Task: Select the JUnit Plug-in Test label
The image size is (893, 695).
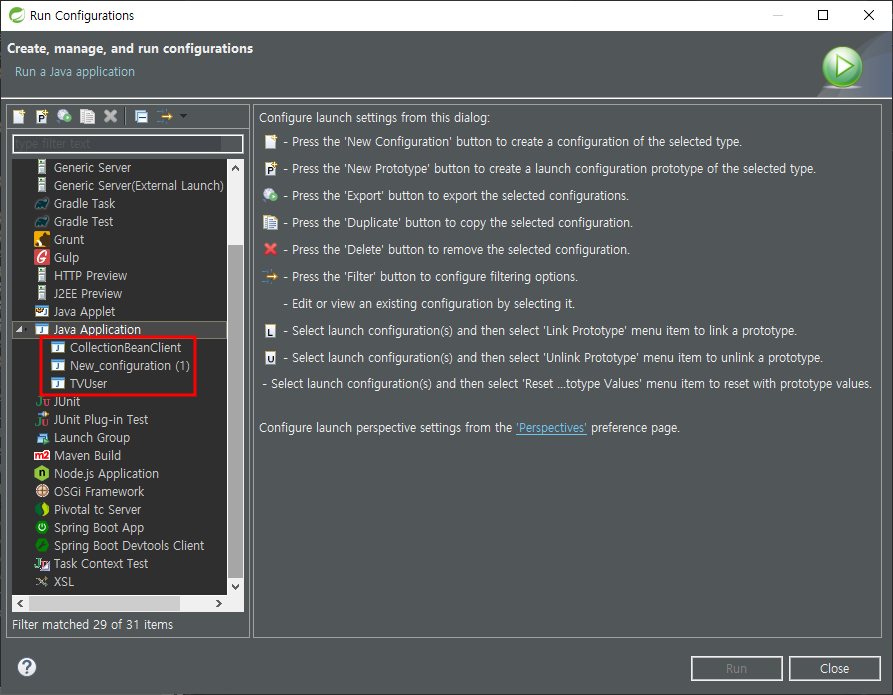Action: [x=101, y=420]
